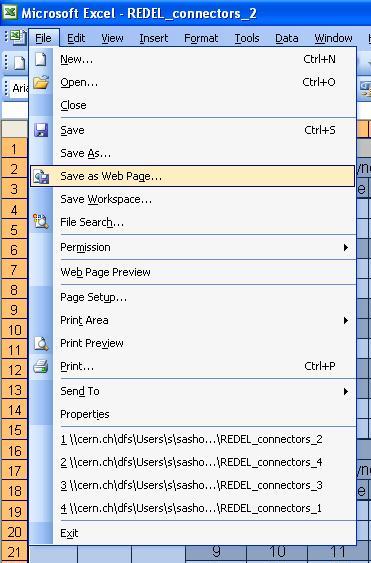This screenshot has height=563, width=371.
Task: Click the cell containing 10 in row 21
Action: coord(277,553)
